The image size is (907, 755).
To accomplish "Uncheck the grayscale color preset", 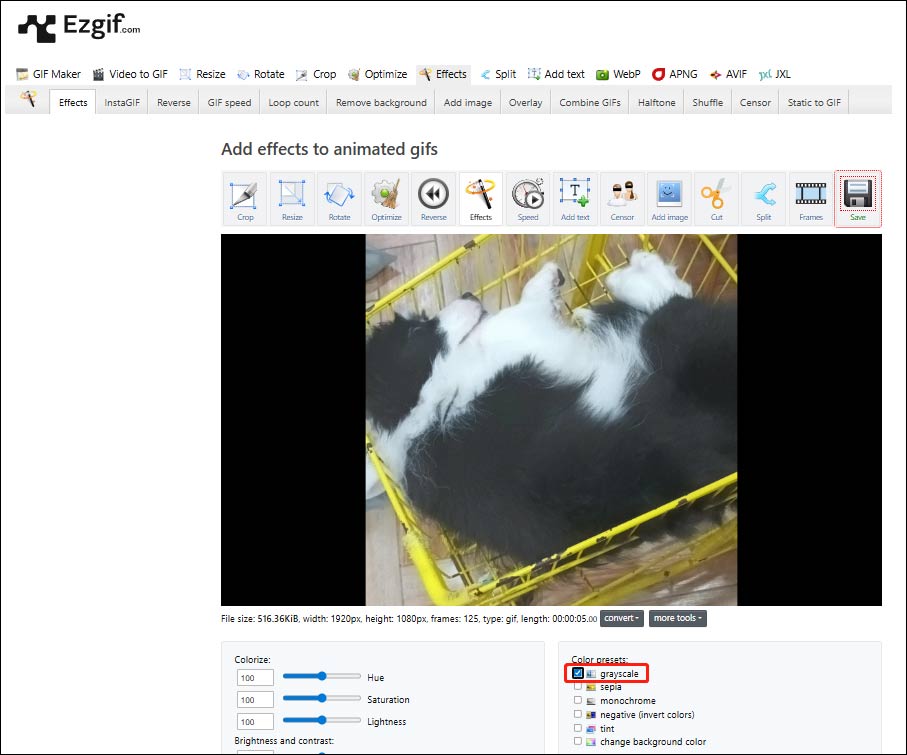I will (577, 673).
